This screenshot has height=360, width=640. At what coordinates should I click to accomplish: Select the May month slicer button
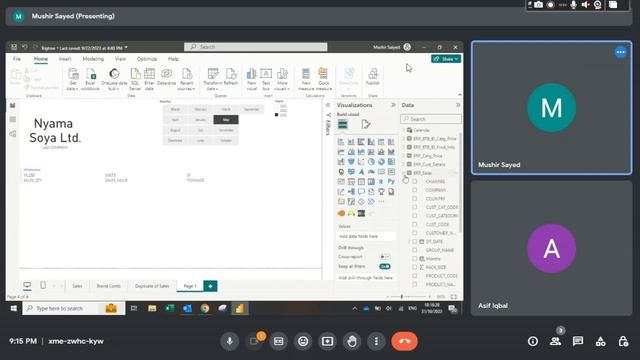pyautogui.click(x=226, y=120)
